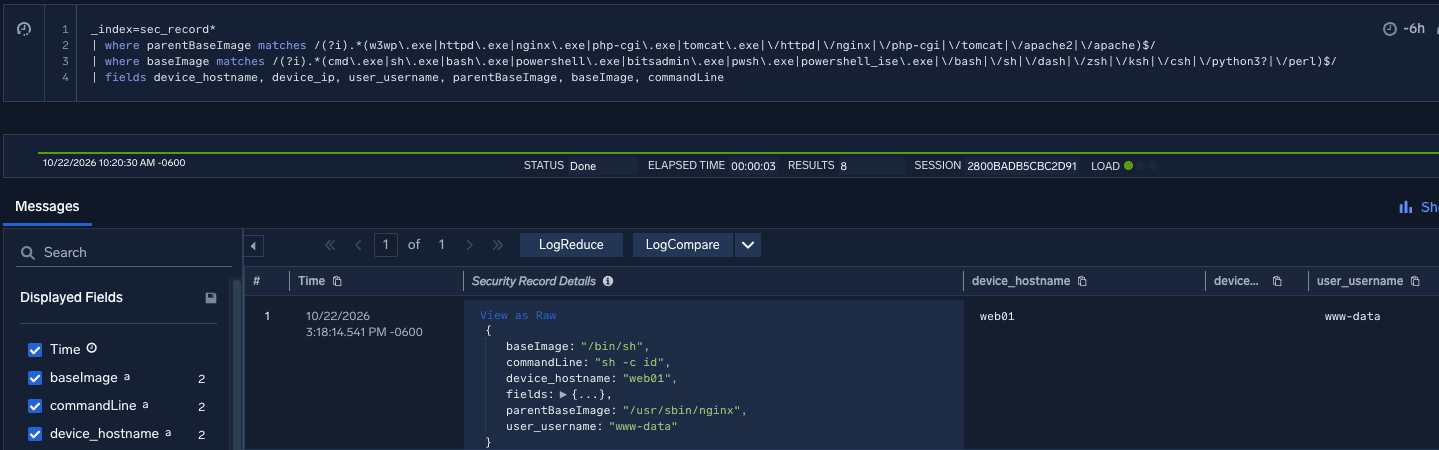Image resolution: width=1439 pixels, height=450 pixels.
Task: Select the www-data username cell
Action: point(1352,317)
